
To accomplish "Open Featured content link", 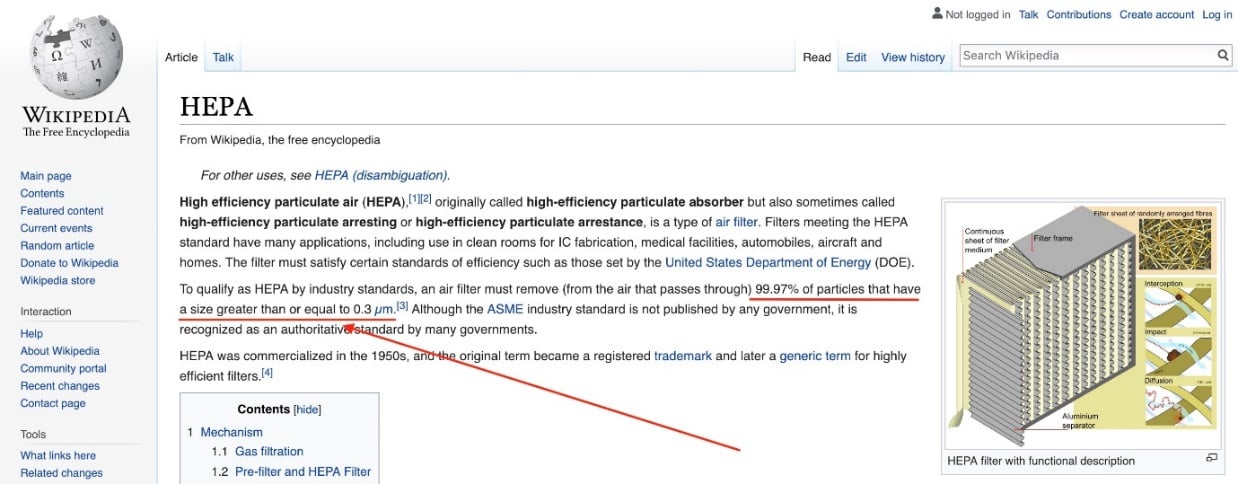I will 62,211.
